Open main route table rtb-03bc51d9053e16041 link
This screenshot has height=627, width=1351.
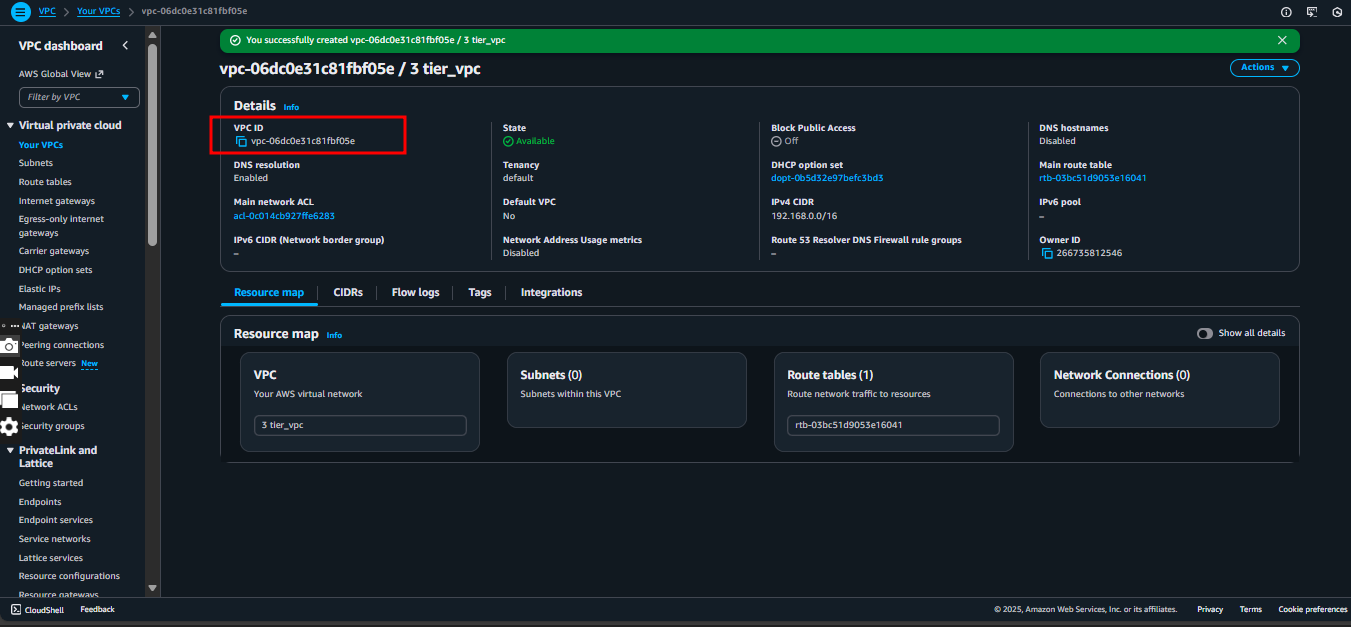1093,178
